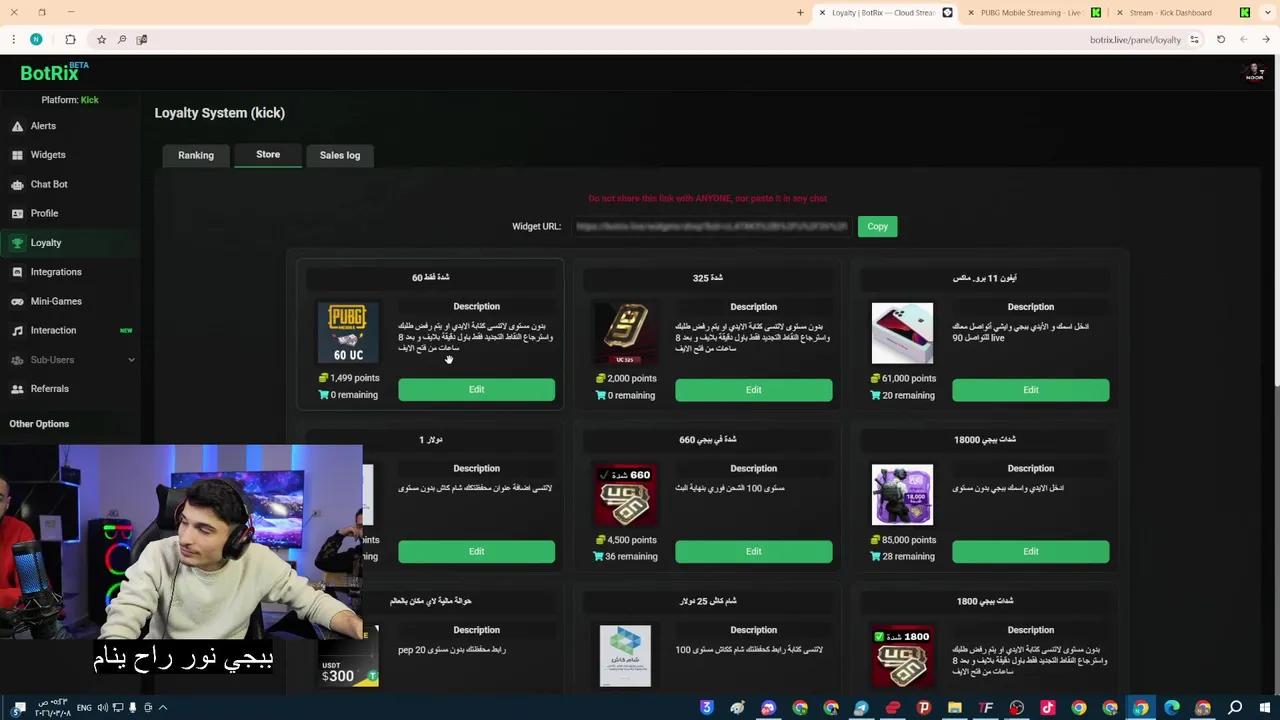Open the user avatar in header
Viewport: 1280px width, 720px height.
[x=1253, y=73]
